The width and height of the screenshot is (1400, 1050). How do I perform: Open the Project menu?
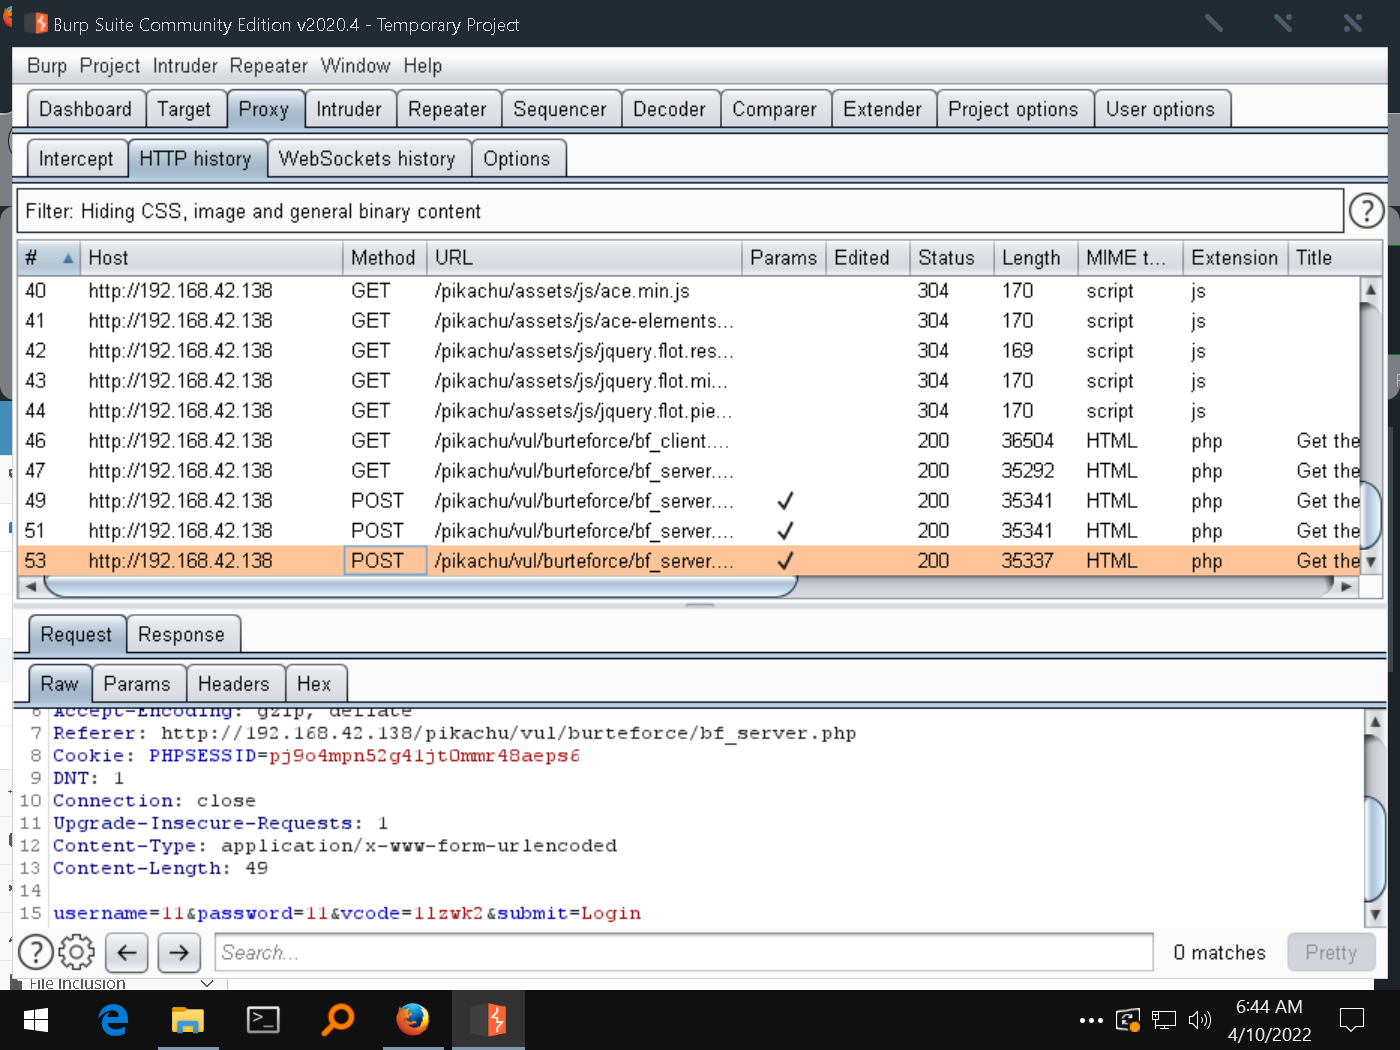pos(110,66)
